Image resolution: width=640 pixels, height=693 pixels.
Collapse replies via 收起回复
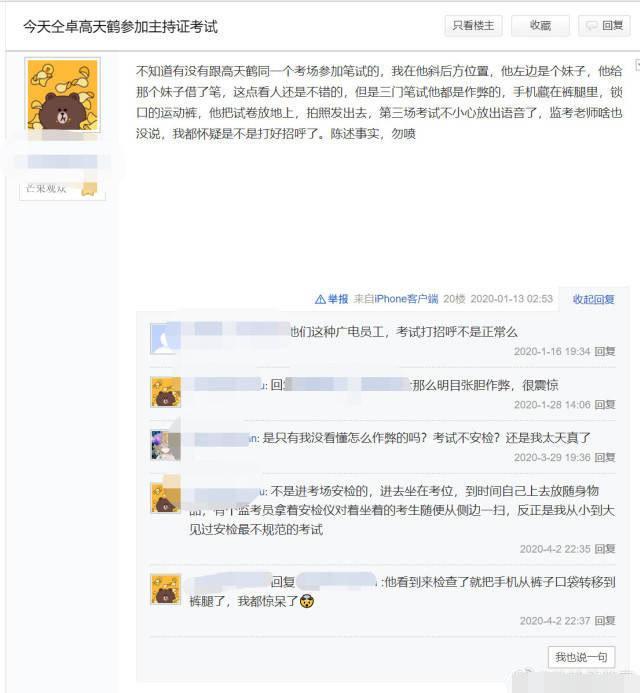pyautogui.click(x=593, y=300)
